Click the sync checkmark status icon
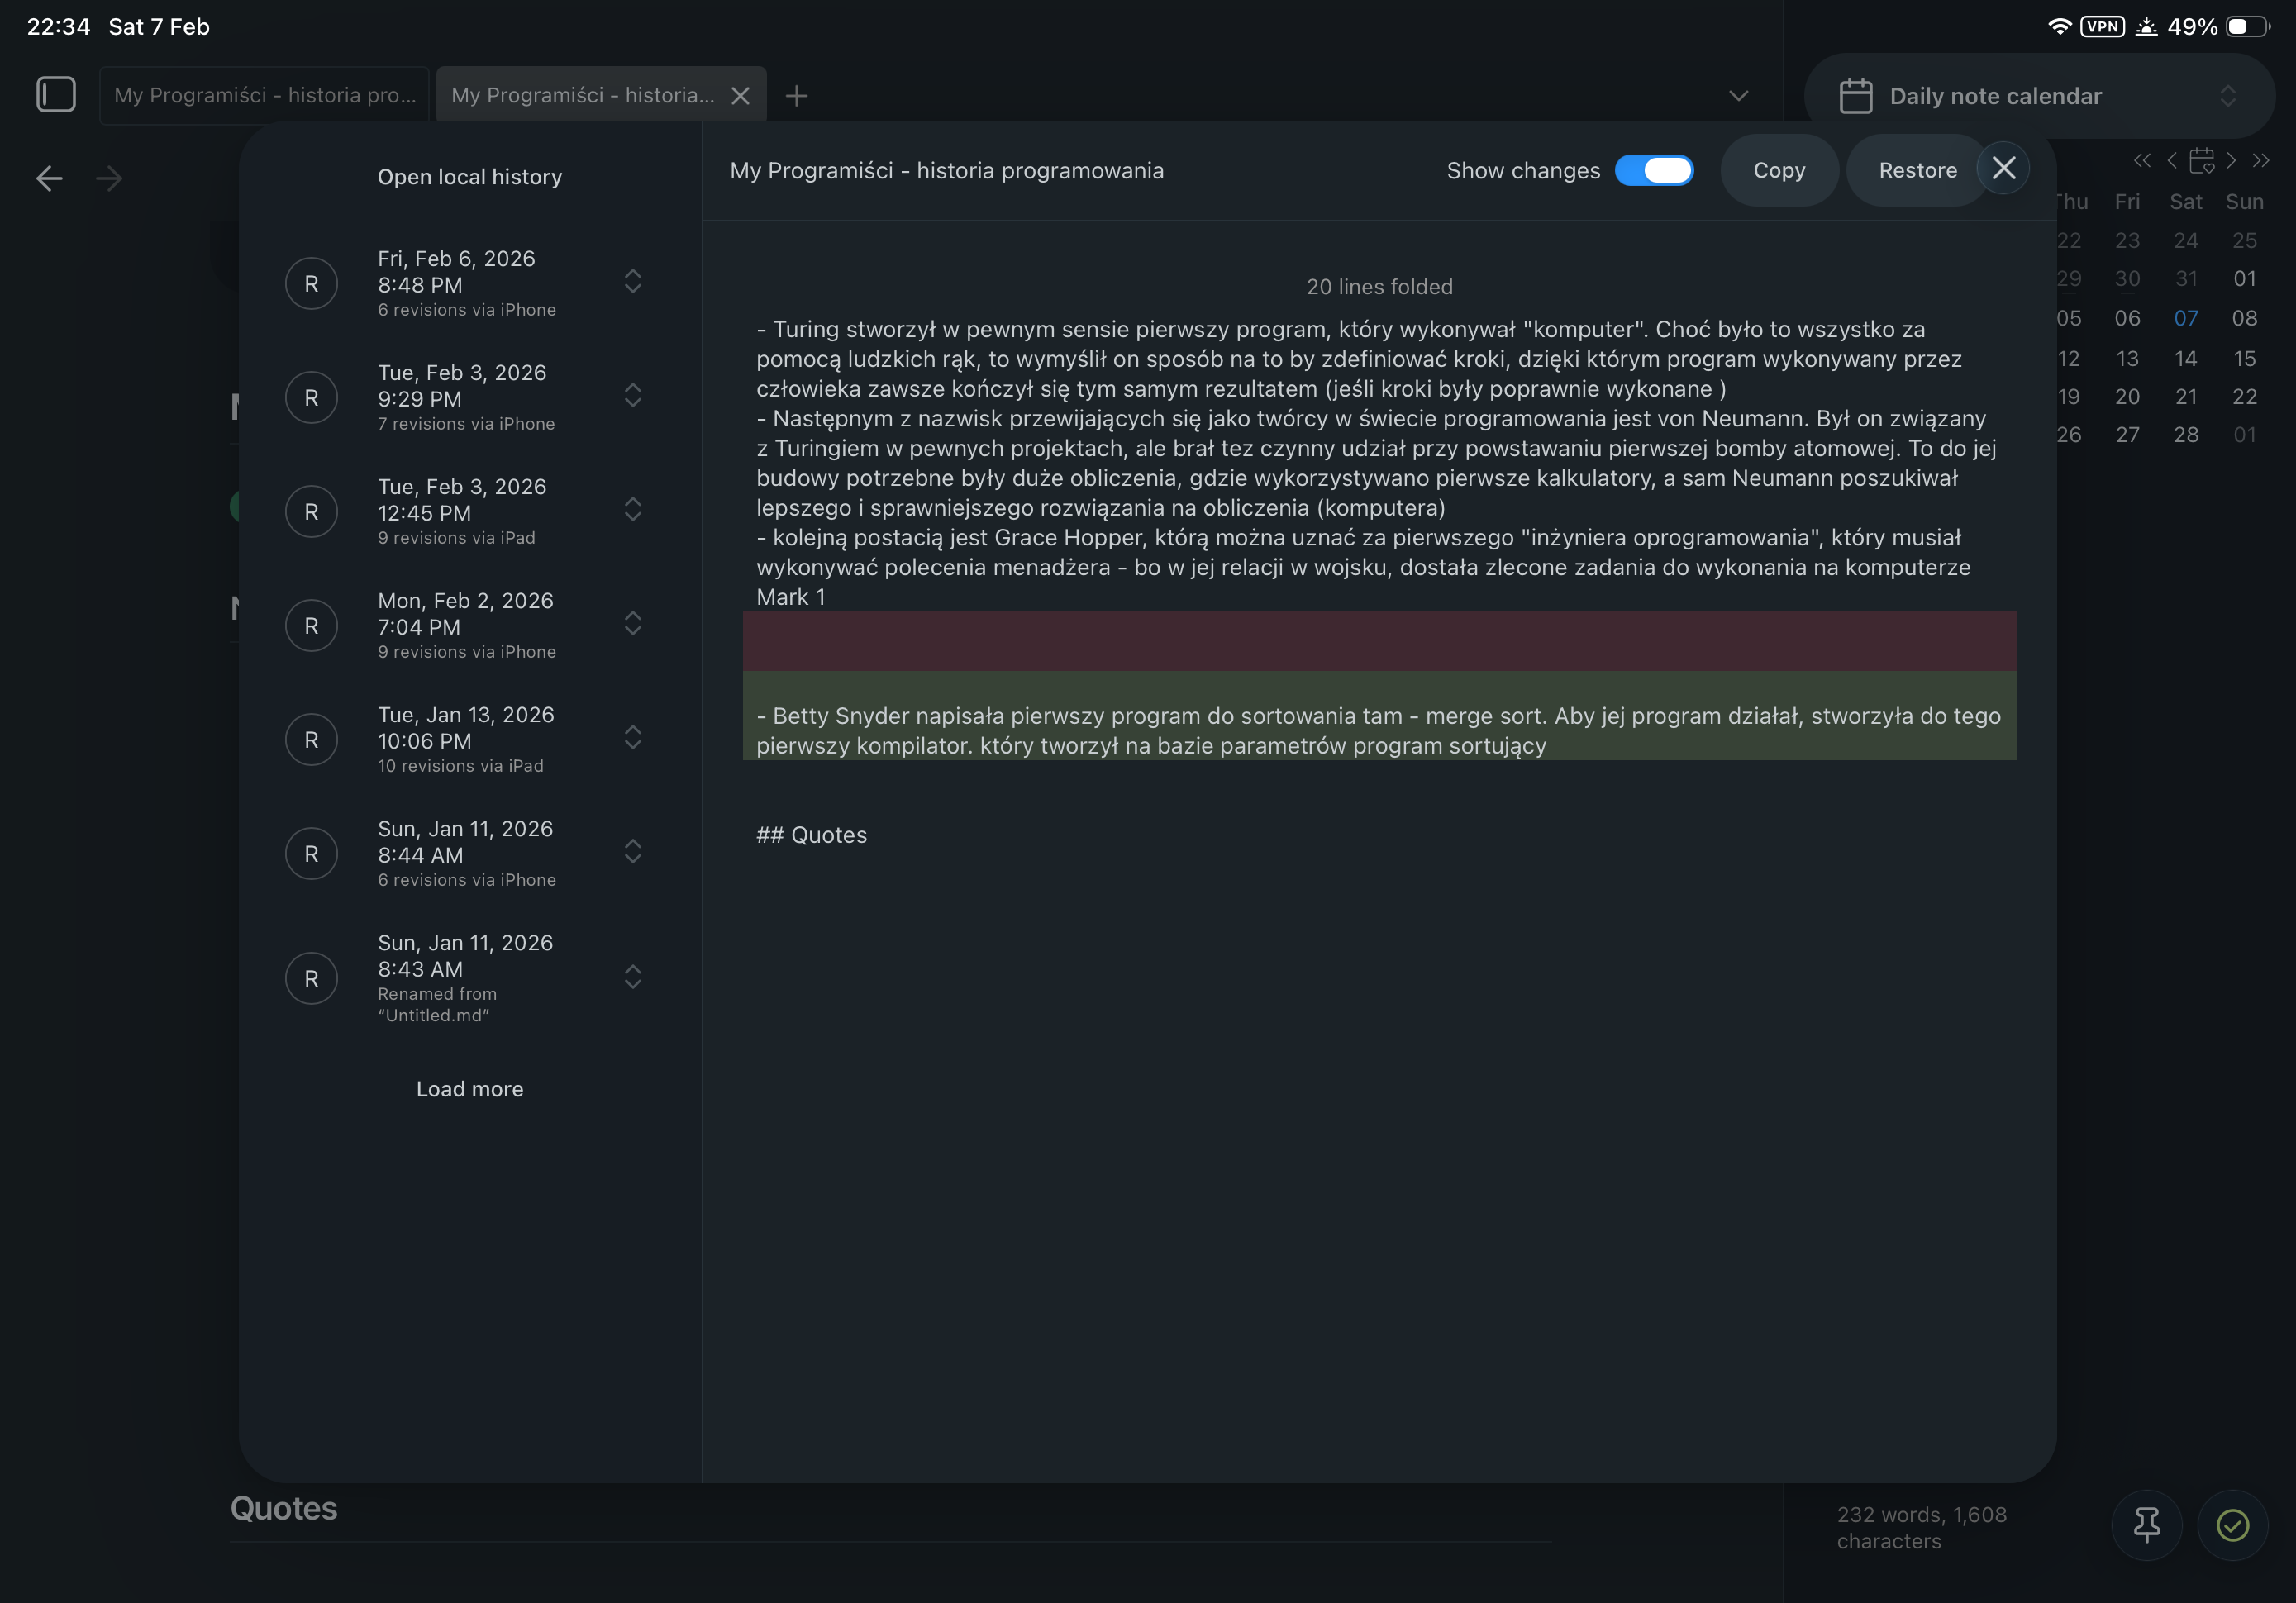The width and height of the screenshot is (2296, 1603). tap(2232, 1525)
